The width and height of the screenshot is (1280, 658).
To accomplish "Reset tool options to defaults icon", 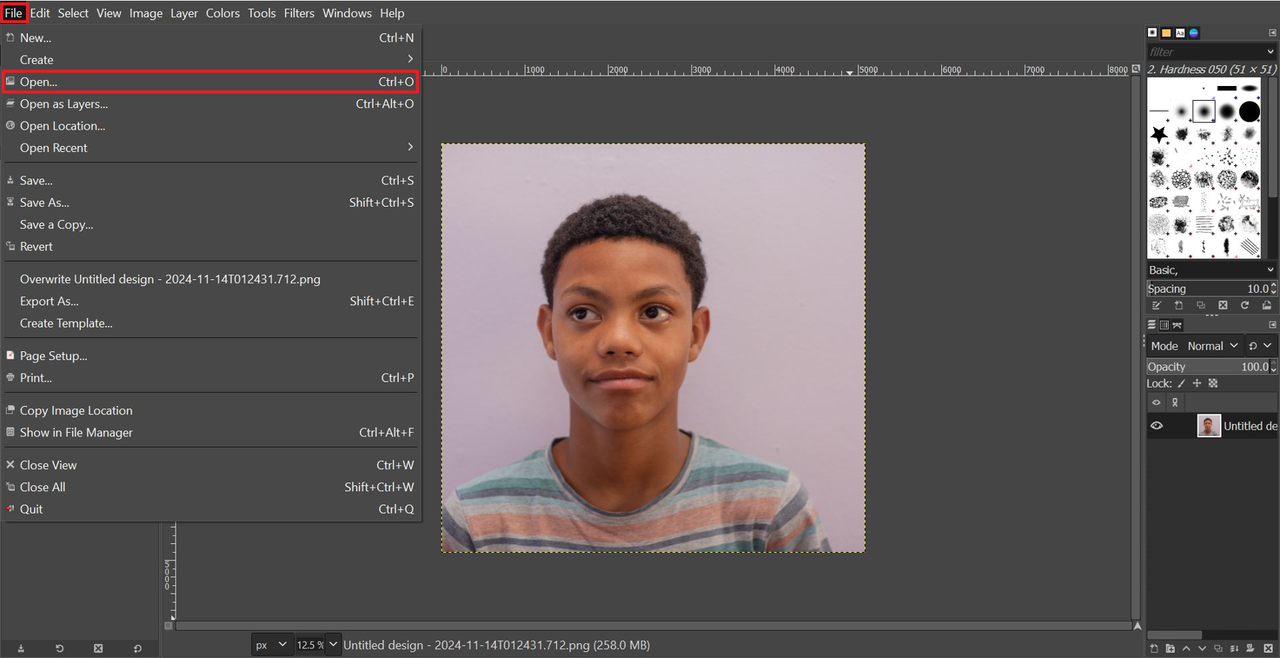I will tap(137, 649).
